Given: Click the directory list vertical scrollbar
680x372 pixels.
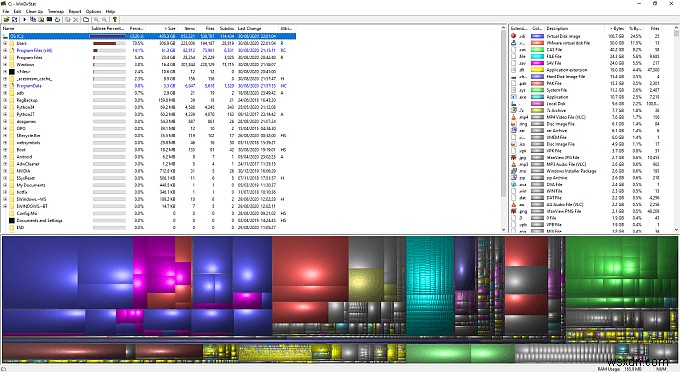Looking at the screenshot, I should click(503, 129).
